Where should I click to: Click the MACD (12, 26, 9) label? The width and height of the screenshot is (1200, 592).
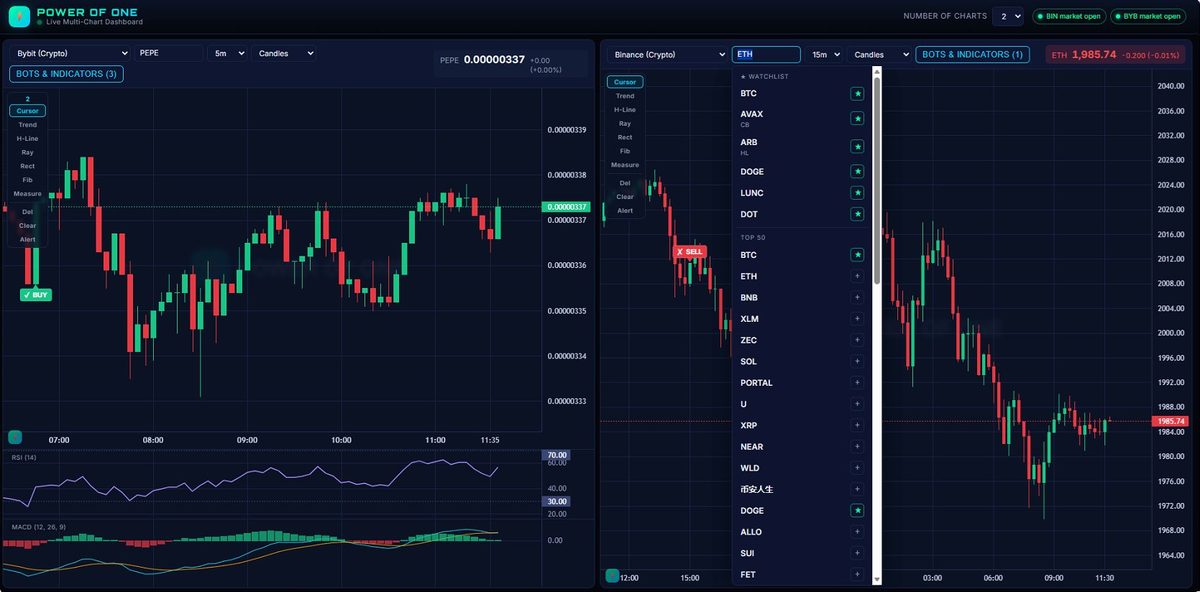coord(38,526)
